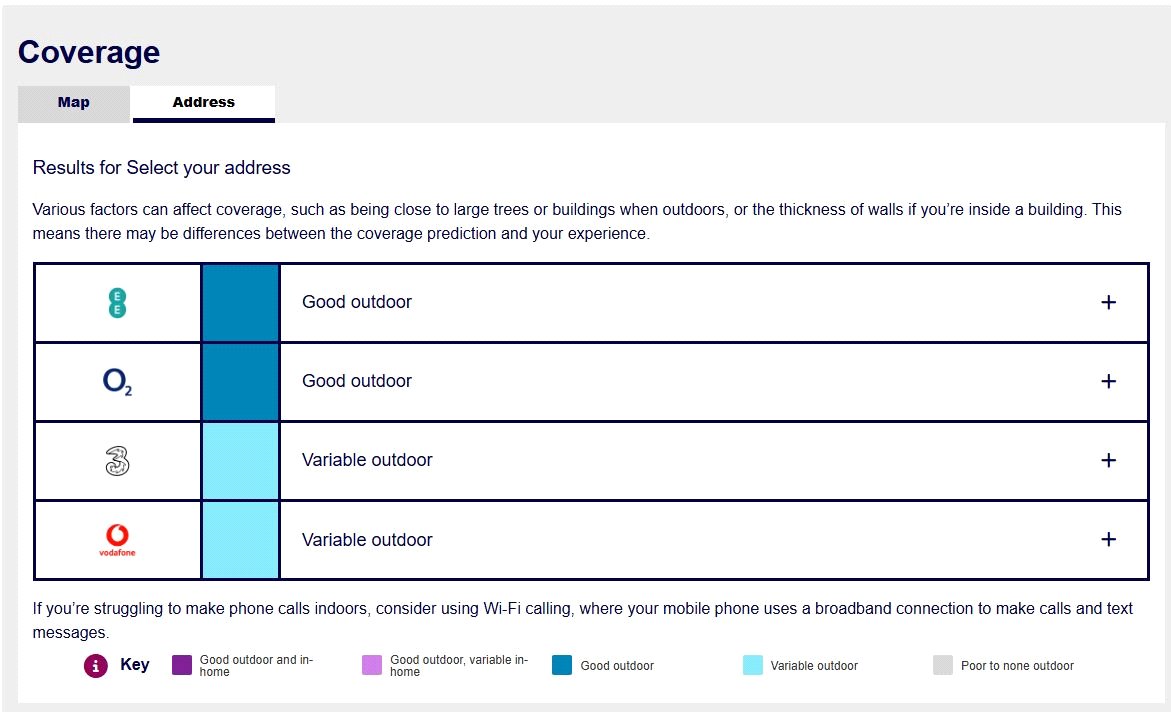
Task: Click the 'Good outdoor' text in O2 row
Action: [x=357, y=381]
